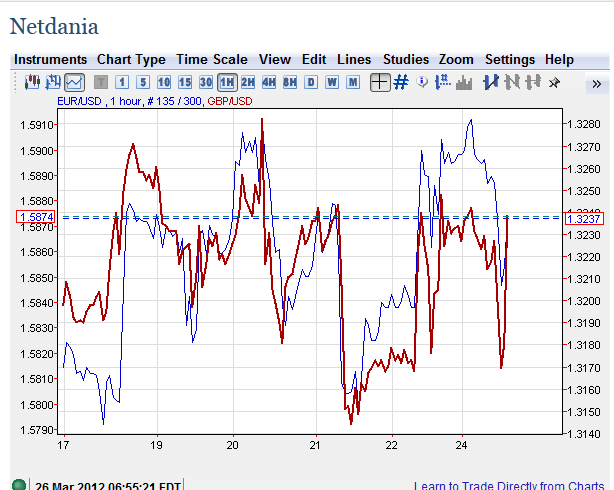
Task: Switch to the OHLC bar chart icon
Action: 54,82
